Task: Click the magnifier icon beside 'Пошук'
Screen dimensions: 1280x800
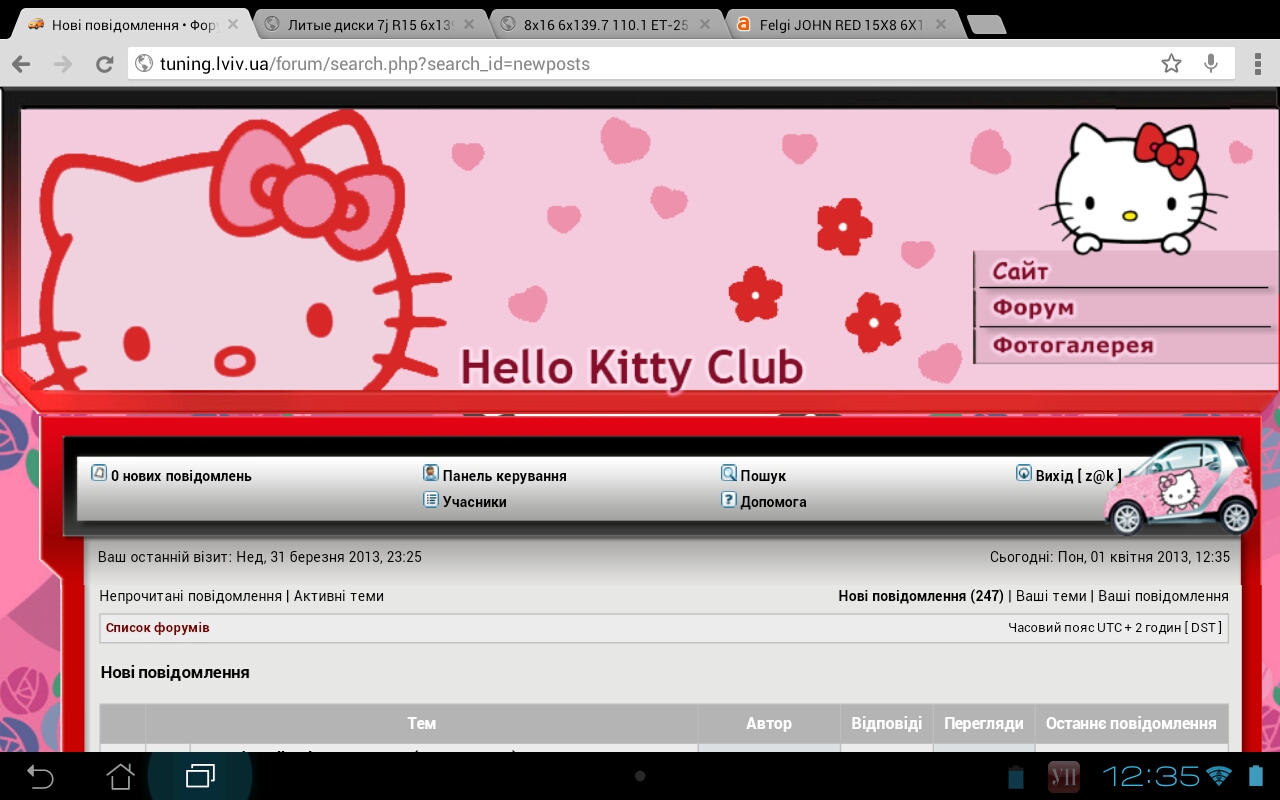Action: click(729, 473)
